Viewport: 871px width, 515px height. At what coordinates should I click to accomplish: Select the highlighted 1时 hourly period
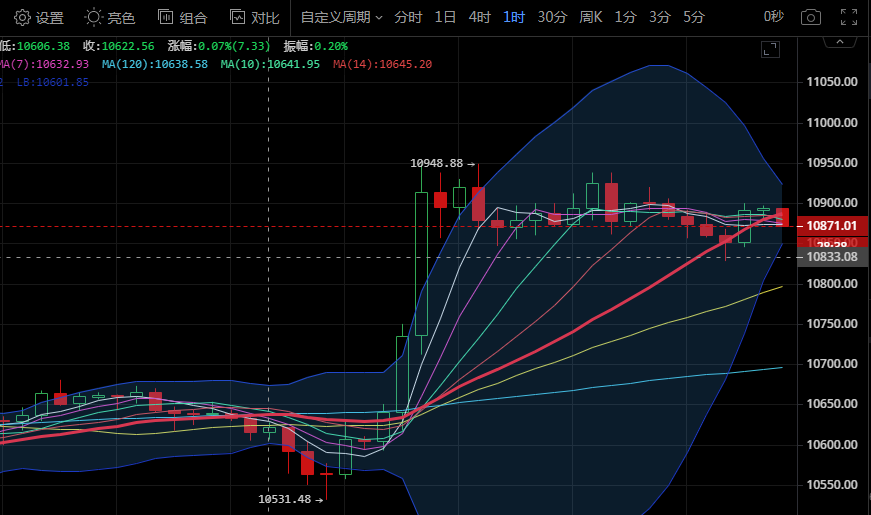tap(513, 17)
